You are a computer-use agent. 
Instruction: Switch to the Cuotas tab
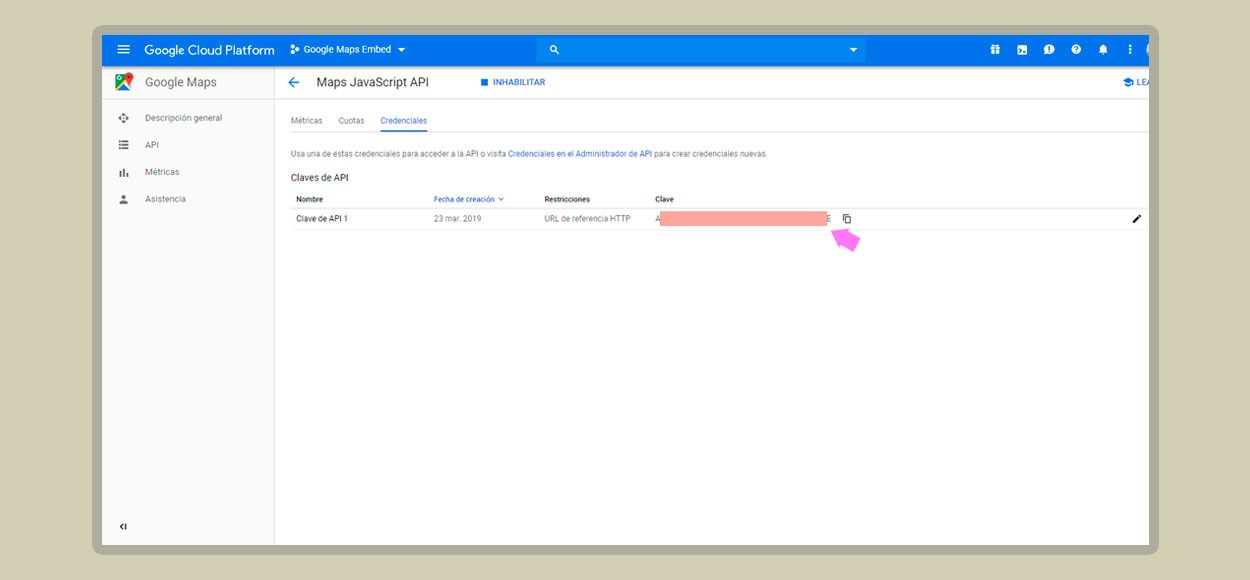tap(351, 121)
